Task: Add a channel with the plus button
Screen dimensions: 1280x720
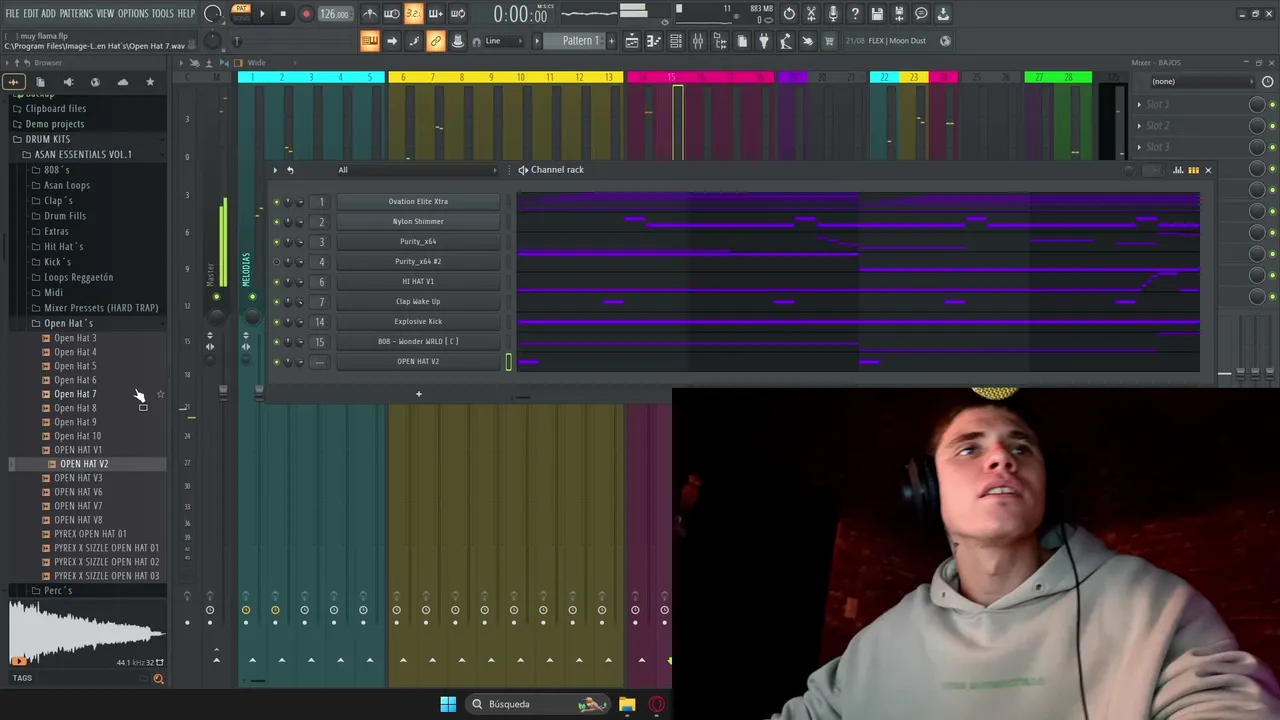Action: [x=419, y=394]
